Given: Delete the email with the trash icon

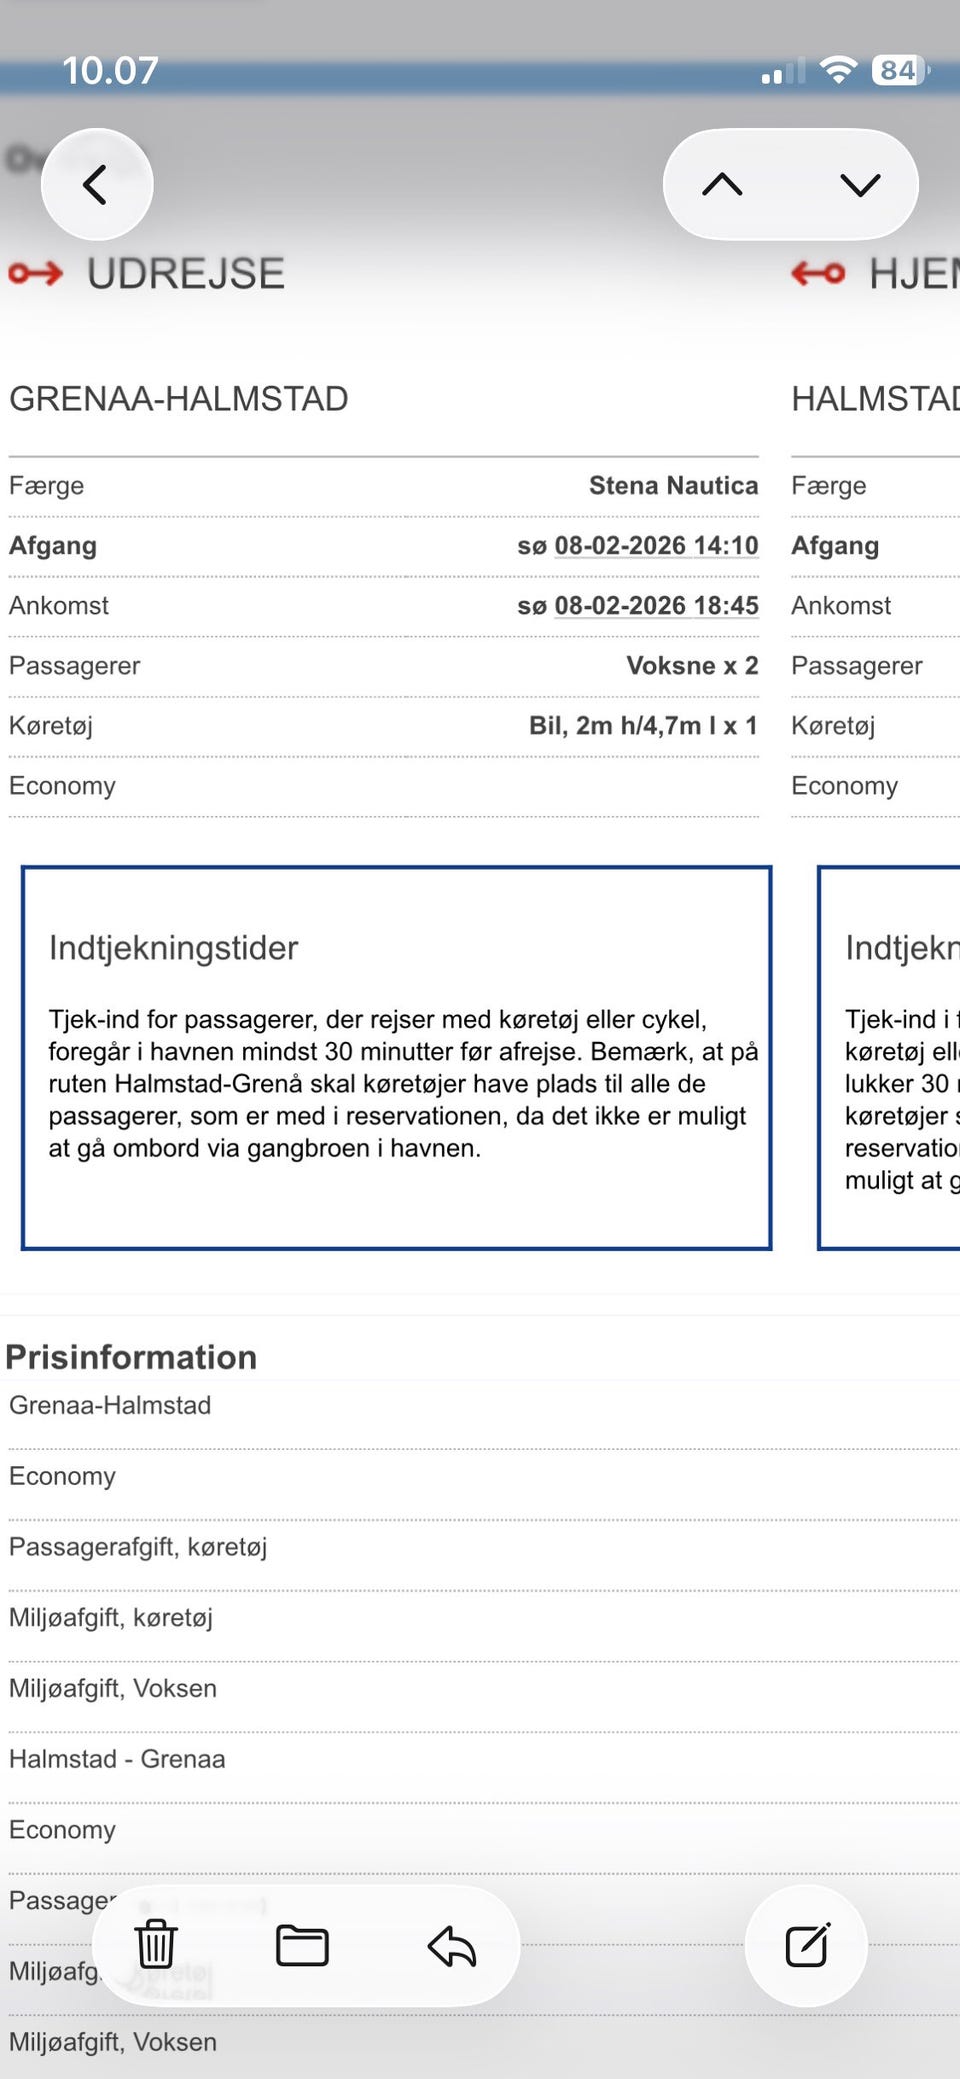Looking at the screenshot, I should [156, 1944].
